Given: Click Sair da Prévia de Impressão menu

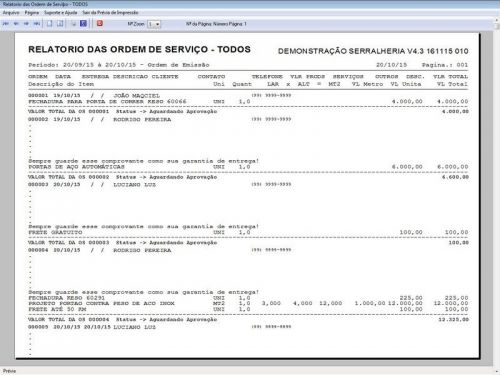Looking at the screenshot, I should tap(110, 13).
